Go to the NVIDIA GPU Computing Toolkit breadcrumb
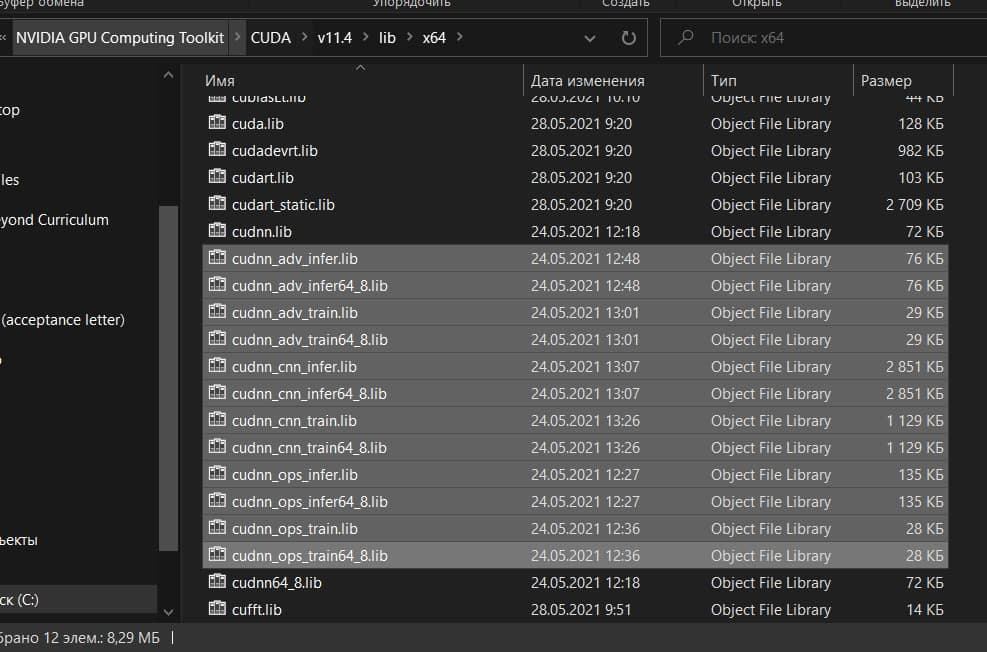Screen dimensions: 987x652 click(120, 38)
